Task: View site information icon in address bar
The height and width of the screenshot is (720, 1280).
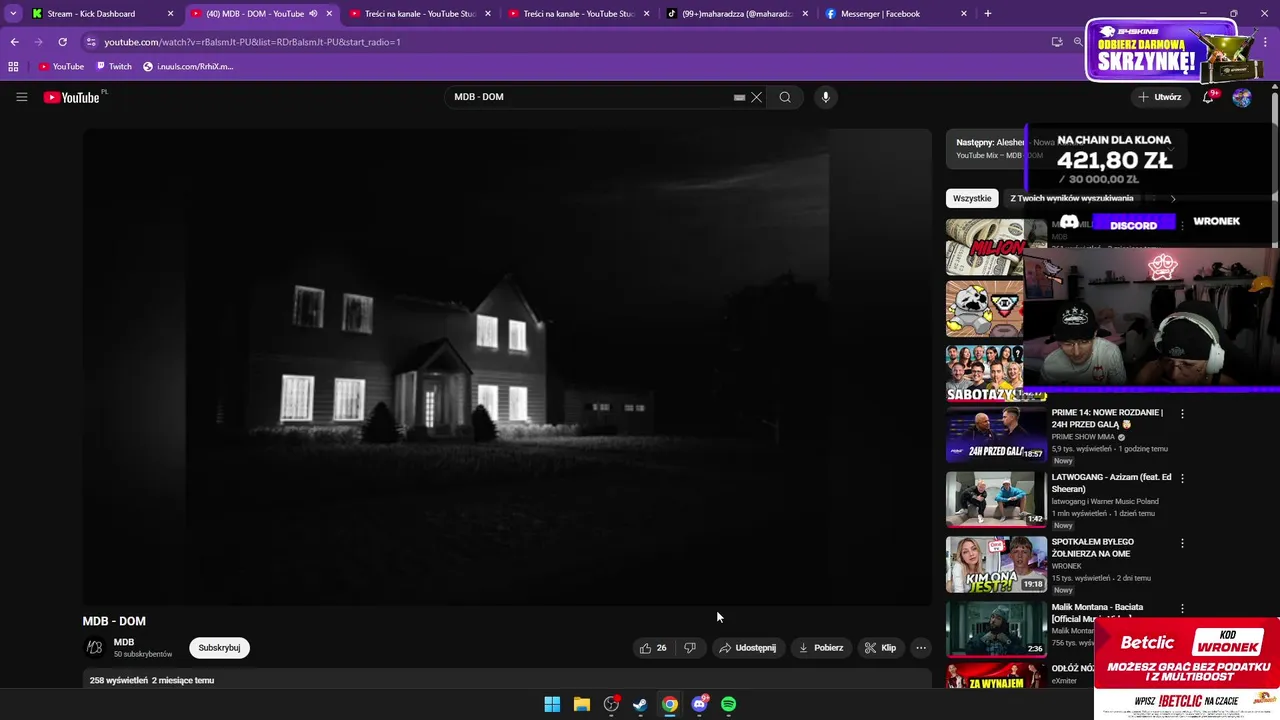Action: 91,42
